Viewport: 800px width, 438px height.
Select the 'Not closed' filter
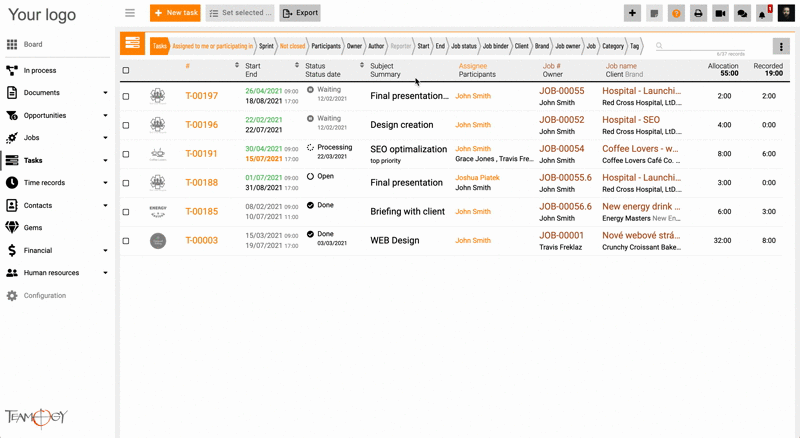click(x=292, y=46)
